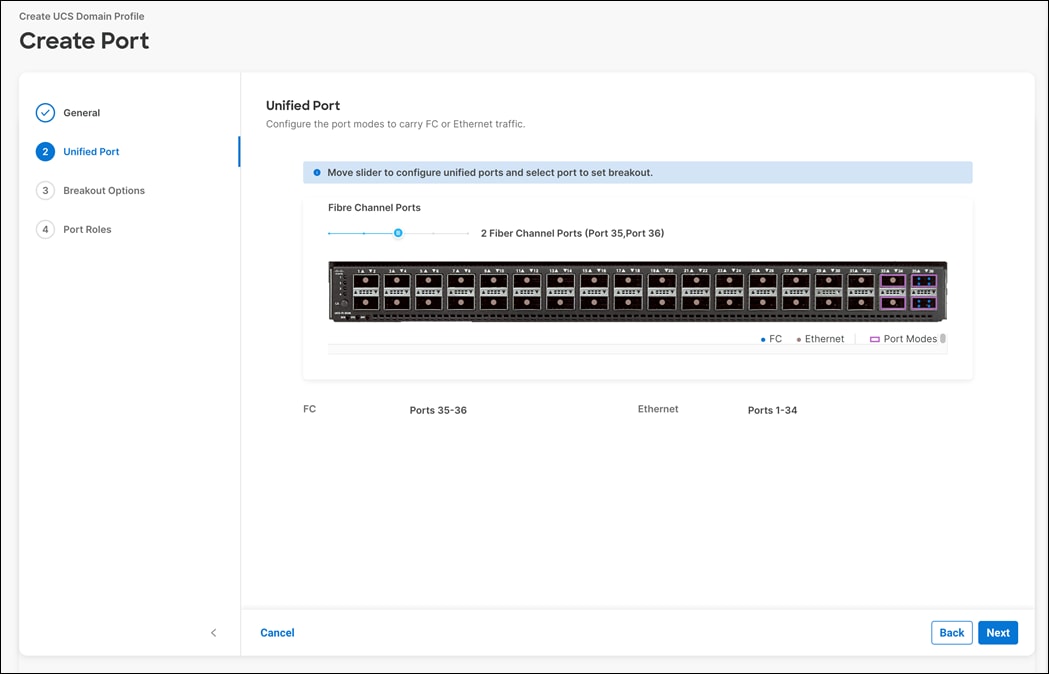Click the FC legend dot
The width and height of the screenshot is (1049, 674).
click(x=763, y=338)
